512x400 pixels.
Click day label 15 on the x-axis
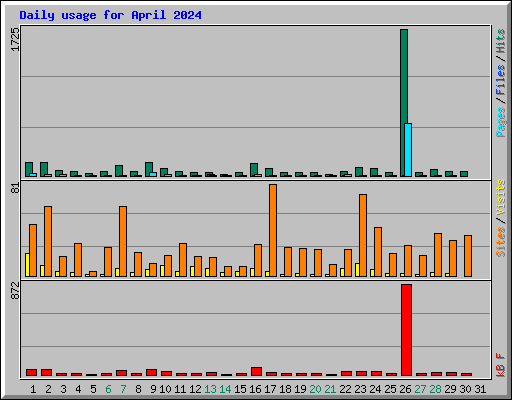click(240, 389)
